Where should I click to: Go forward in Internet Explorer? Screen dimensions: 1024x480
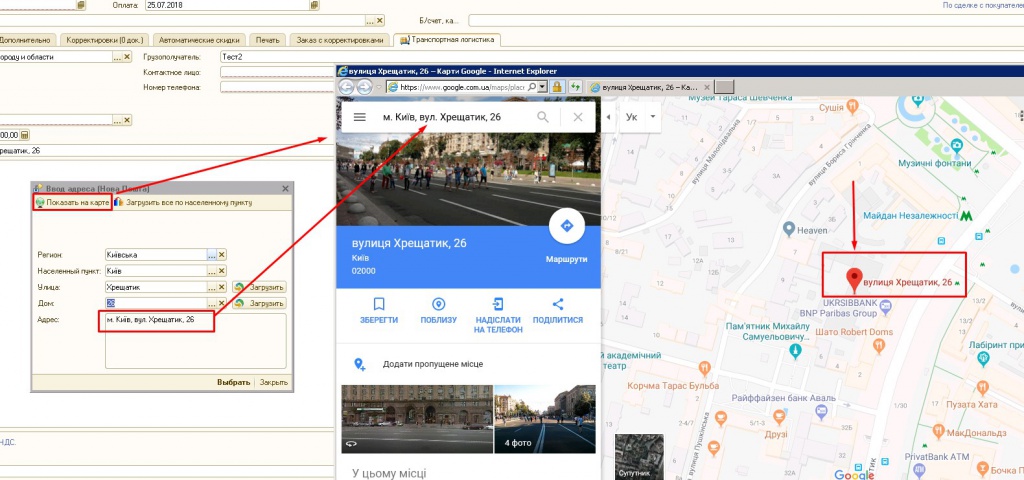tap(364, 87)
